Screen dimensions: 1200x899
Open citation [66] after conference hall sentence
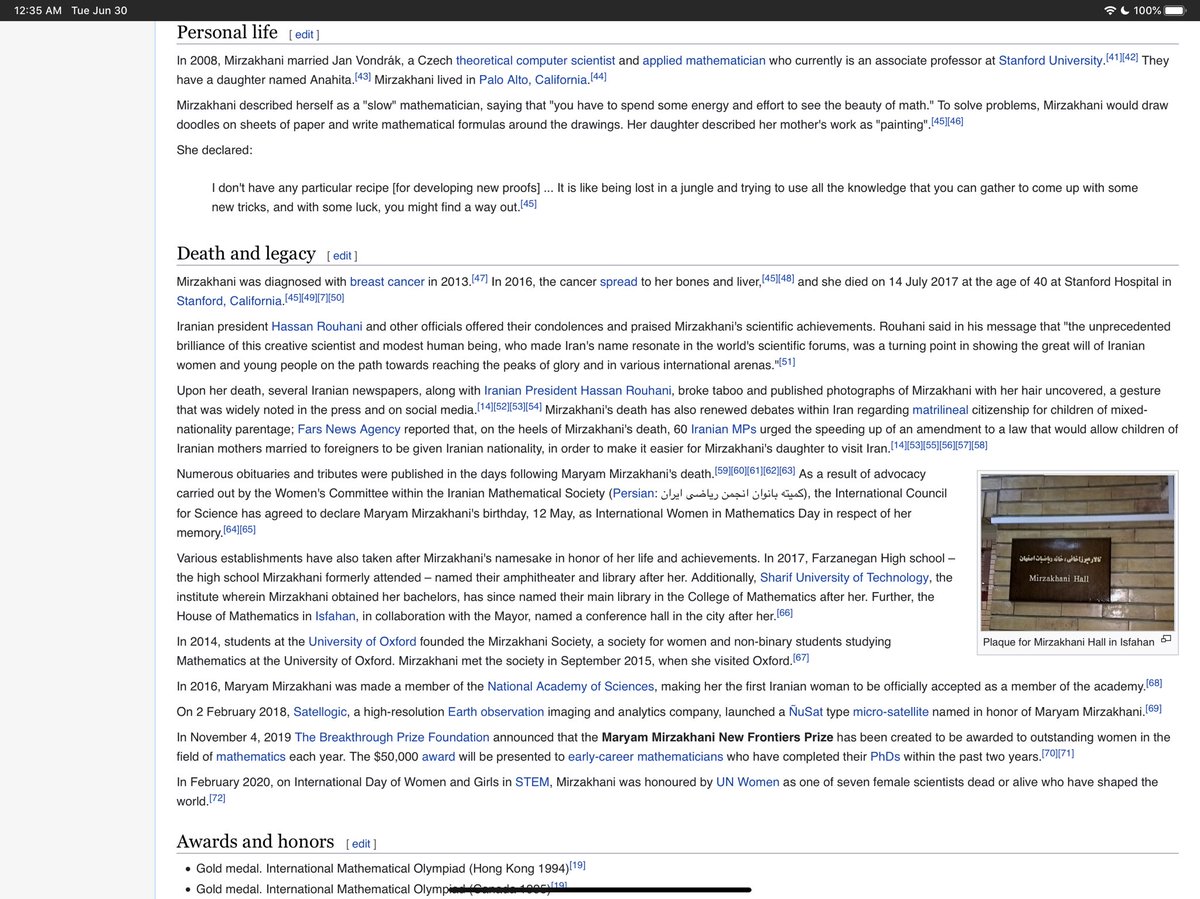784,613
